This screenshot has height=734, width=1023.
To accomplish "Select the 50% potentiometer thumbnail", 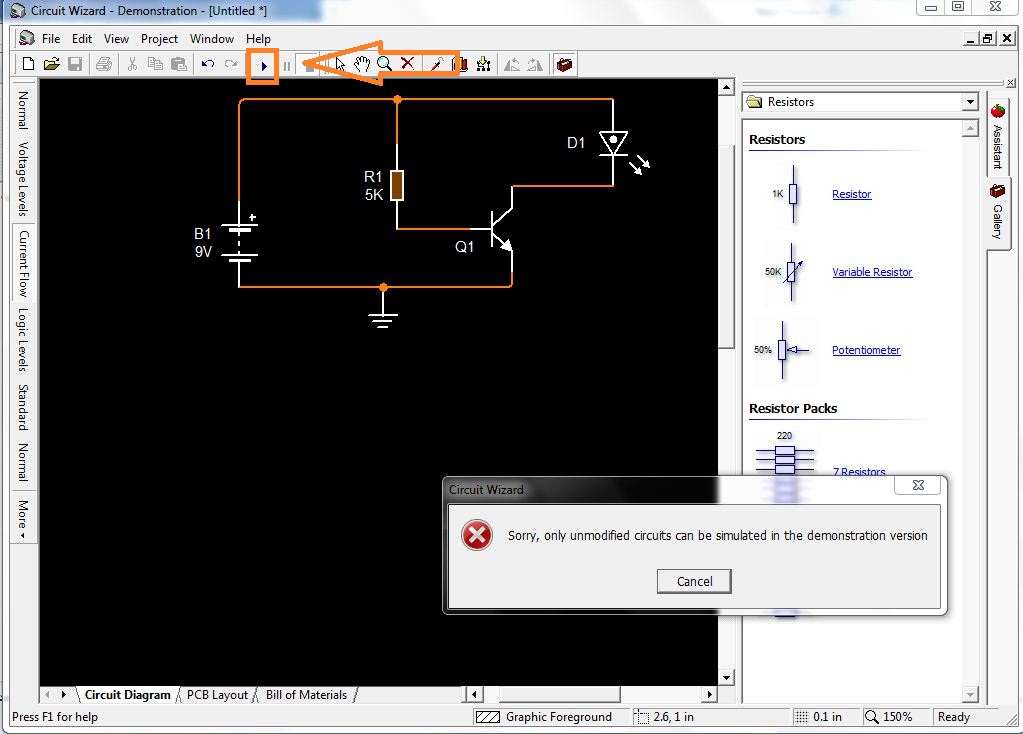I will point(782,350).
